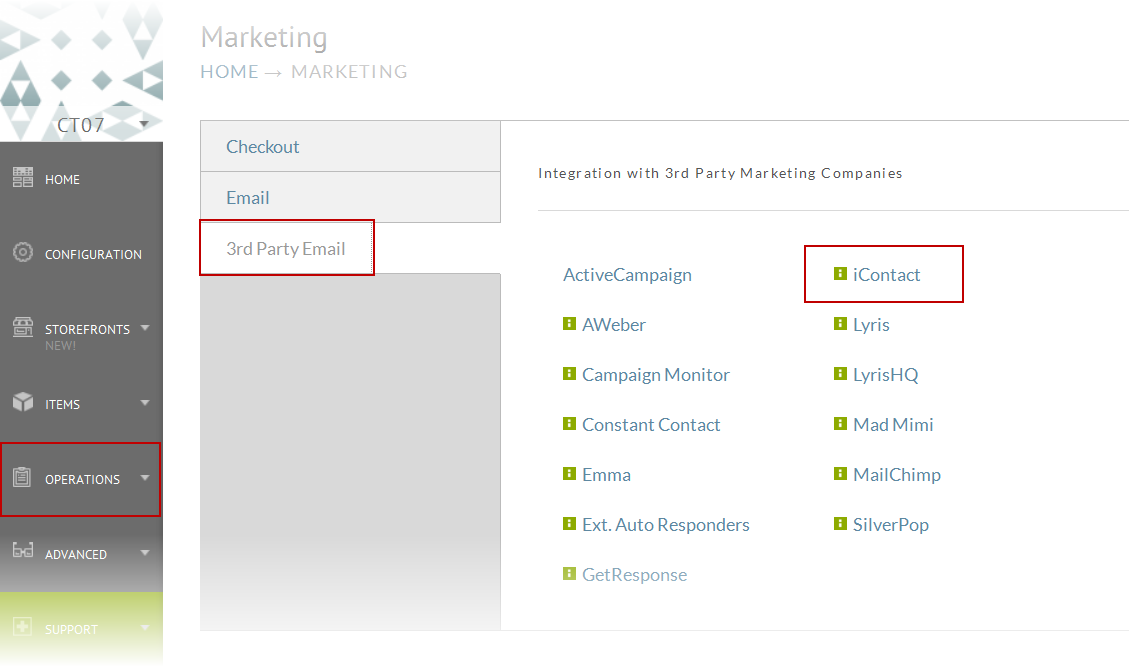Click the Items box icon
Image resolution: width=1129 pixels, height=667 pixels.
tap(23, 402)
